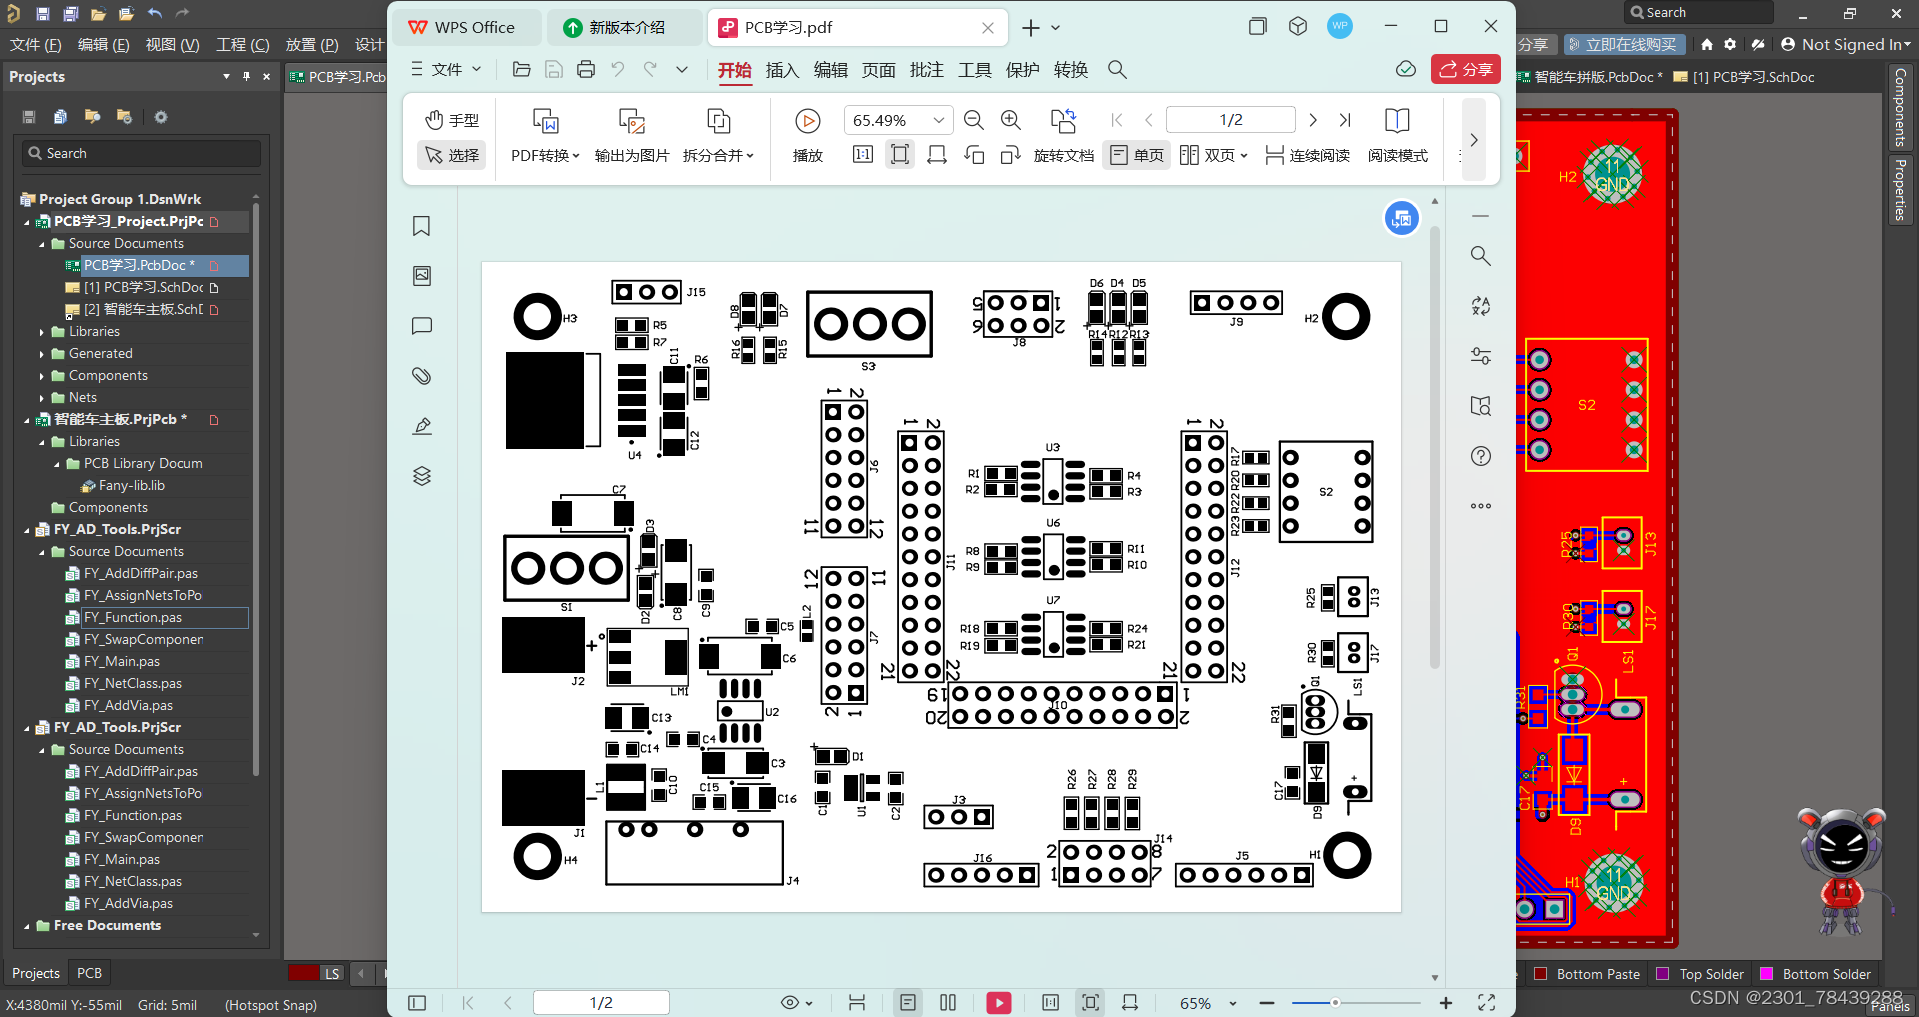Viewport: 1919px width, 1017px height.
Task: Click the translate icon on right sidebar
Action: 1480,306
